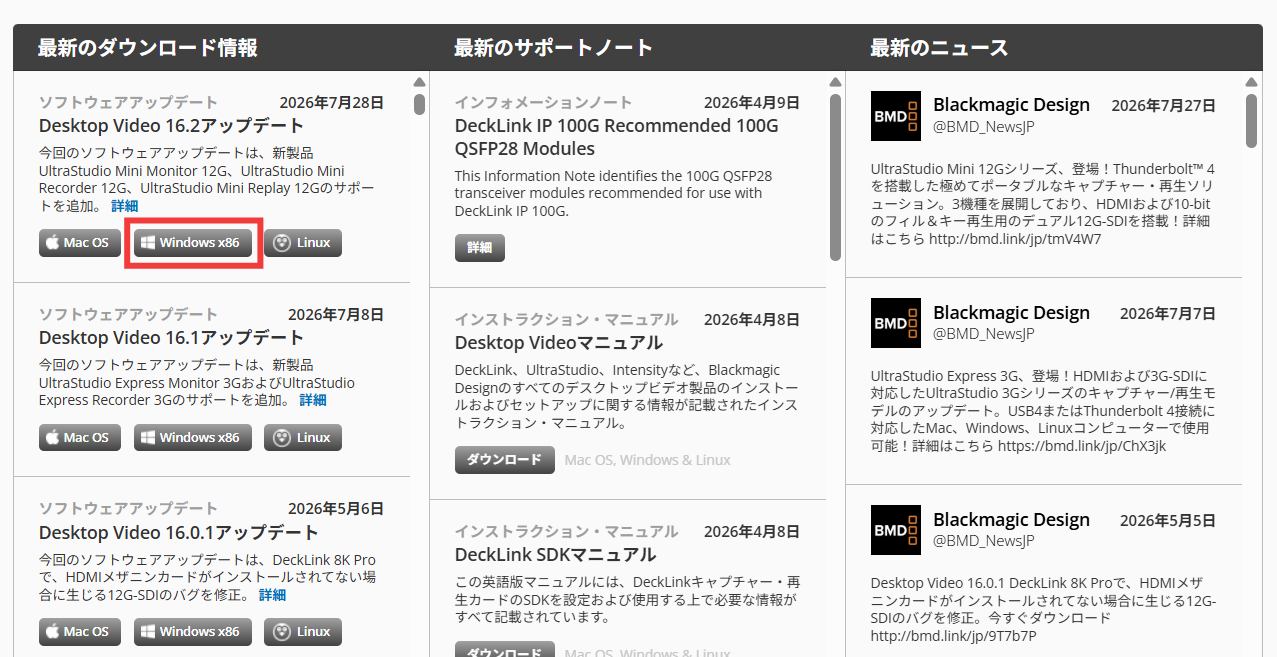The width and height of the screenshot is (1277, 657).
Task: Download Desktop Video 16.1 for Mac OS
Action: click(x=80, y=438)
